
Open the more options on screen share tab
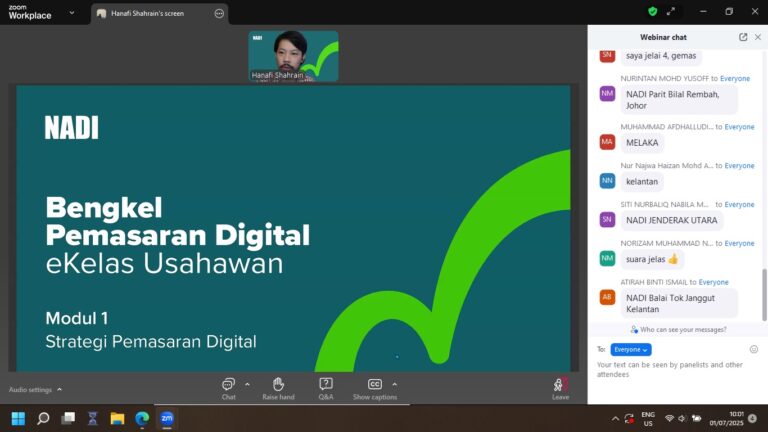pos(219,13)
